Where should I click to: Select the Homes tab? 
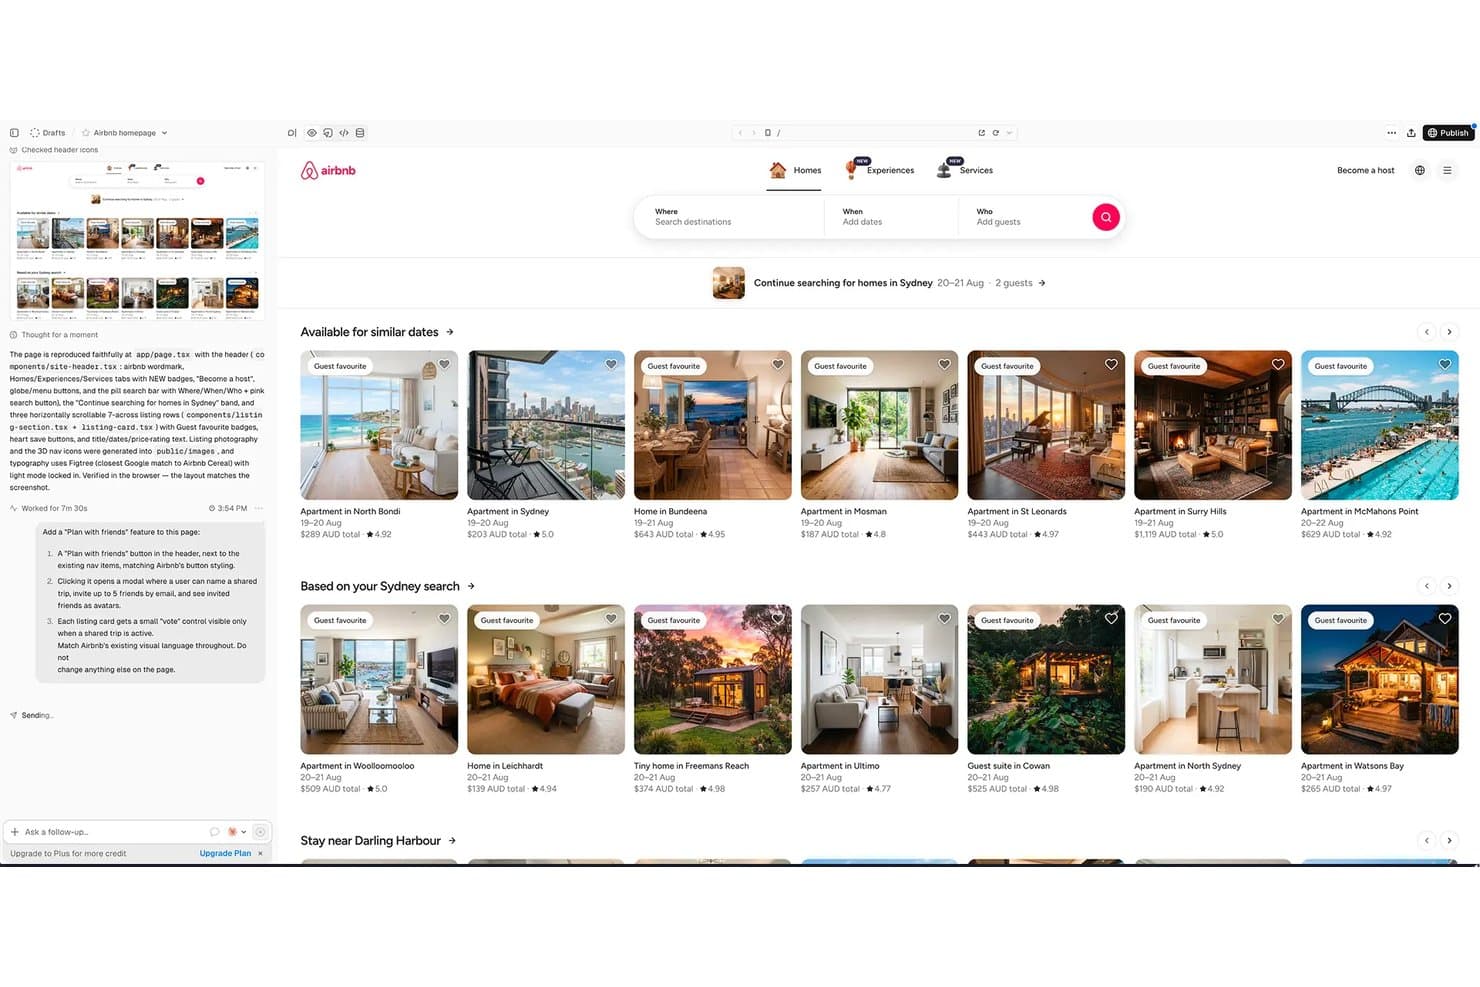pyautogui.click(x=795, y=171)
